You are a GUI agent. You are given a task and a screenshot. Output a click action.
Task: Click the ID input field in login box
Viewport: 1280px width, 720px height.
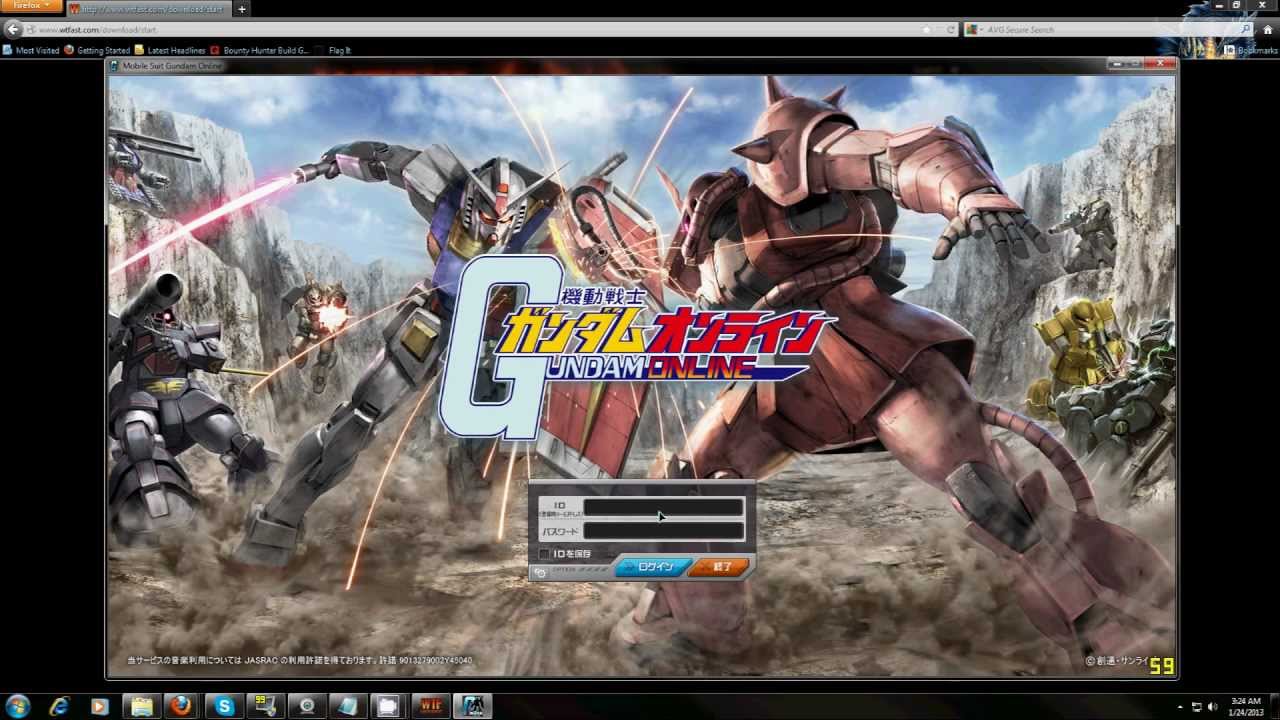click(x=663, y=508)
